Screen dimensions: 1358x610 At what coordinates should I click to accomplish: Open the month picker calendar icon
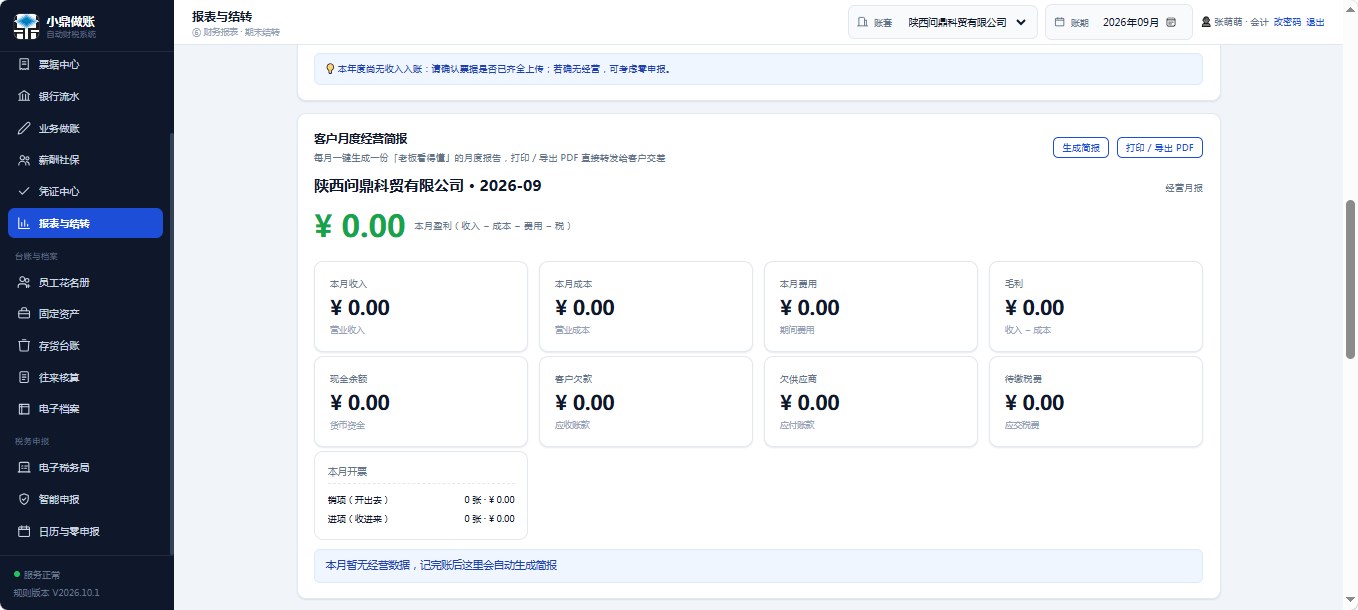pos(1171,22)
